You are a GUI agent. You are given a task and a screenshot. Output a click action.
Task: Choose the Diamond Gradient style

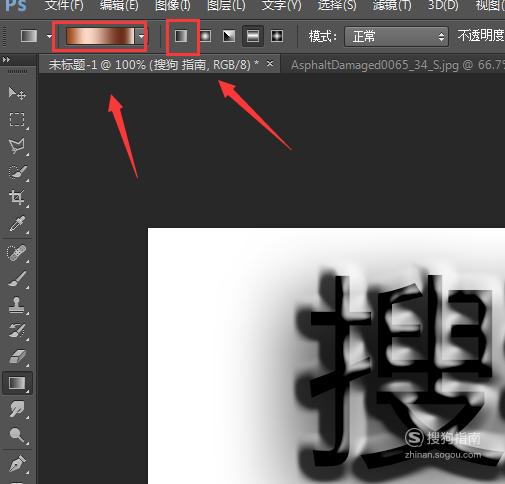click(x=277, y=36)
